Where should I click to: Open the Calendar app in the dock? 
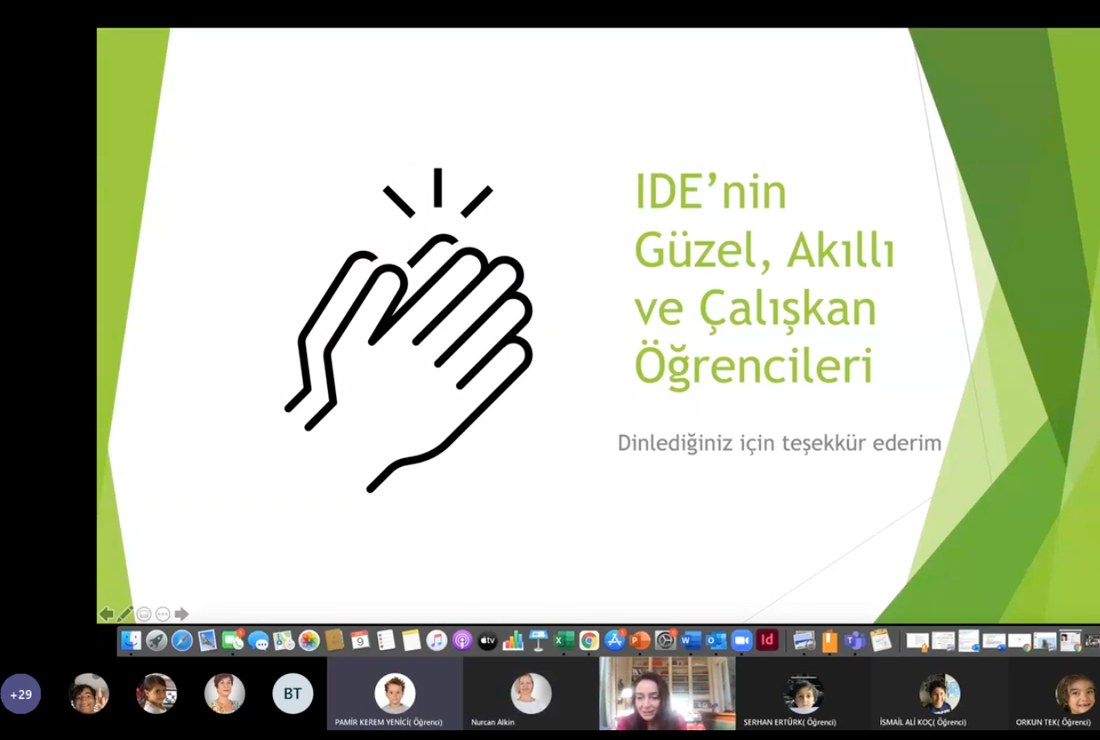pyautogui.click(x=360, y=640)
